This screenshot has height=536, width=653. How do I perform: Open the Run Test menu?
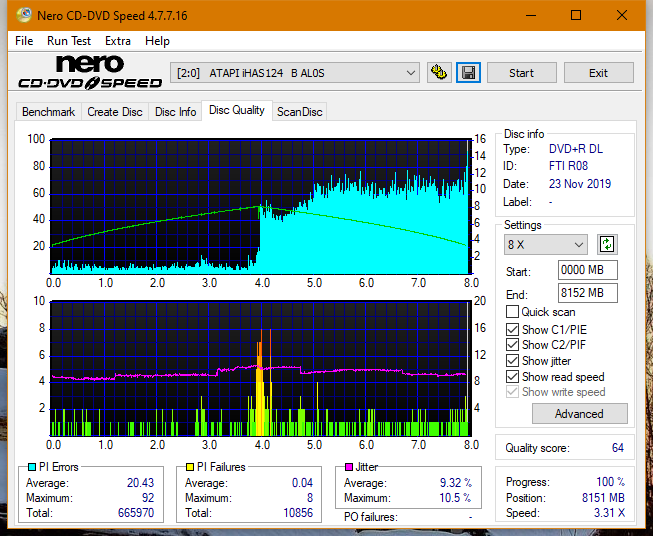(69, 41)
